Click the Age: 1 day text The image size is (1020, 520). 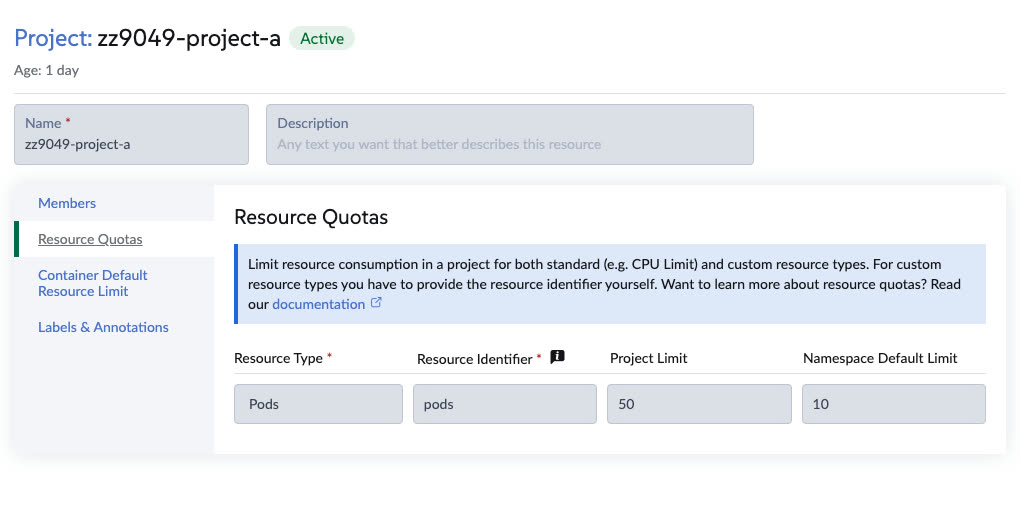click(47, 70)
